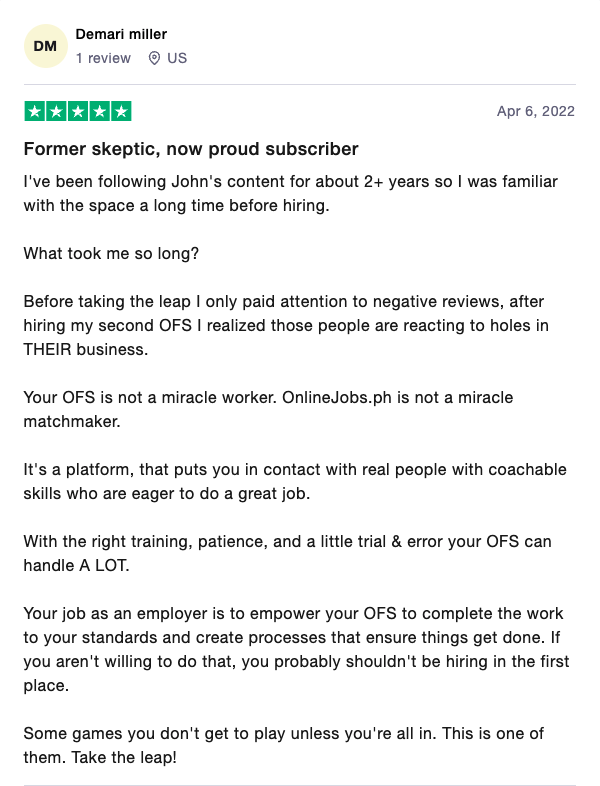Click the location pin icon
The height and width of the screenshot is (786, 600).
tap(154, 58)
